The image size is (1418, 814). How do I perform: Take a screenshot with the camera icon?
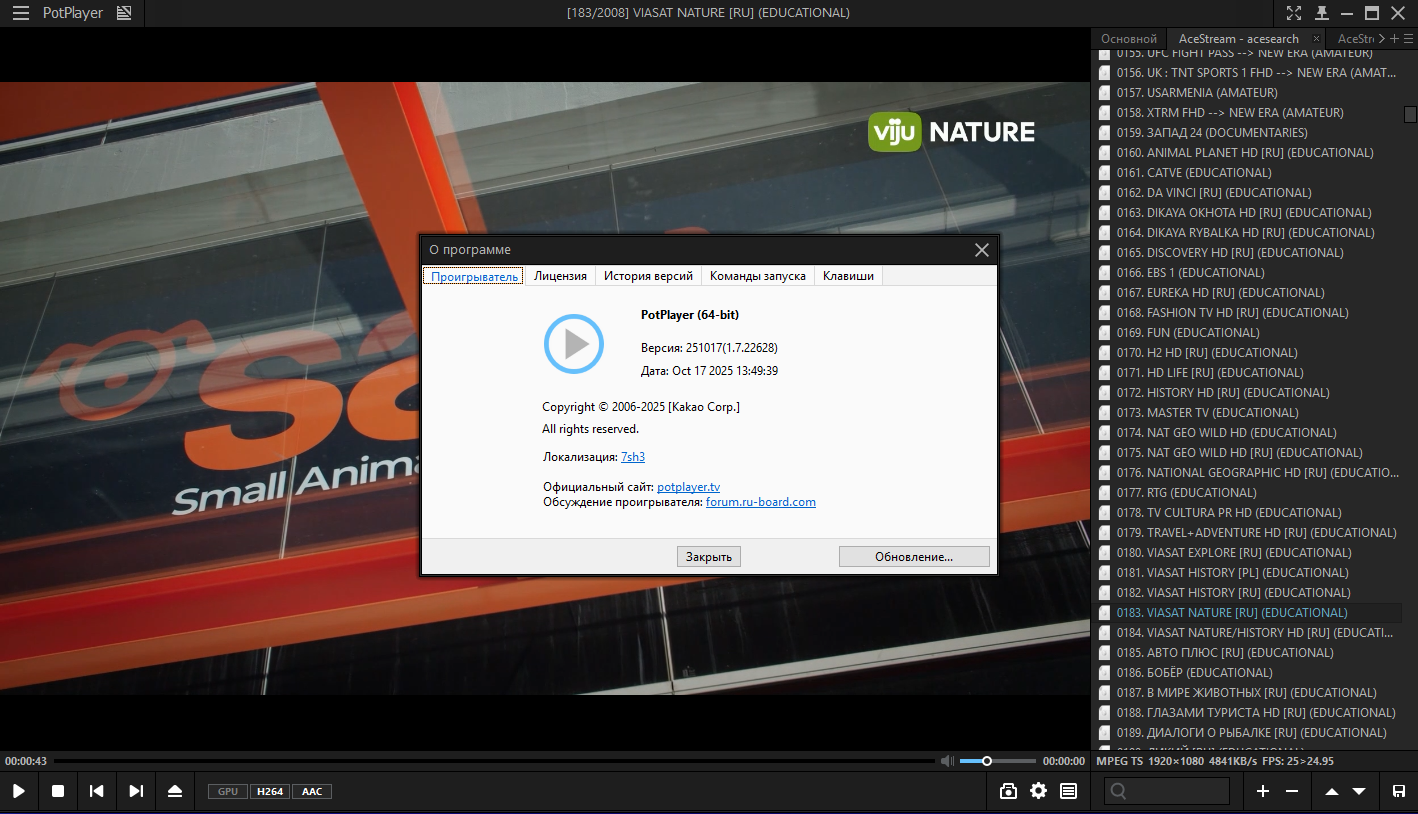pyautogui.click(x=1009, y=791)
